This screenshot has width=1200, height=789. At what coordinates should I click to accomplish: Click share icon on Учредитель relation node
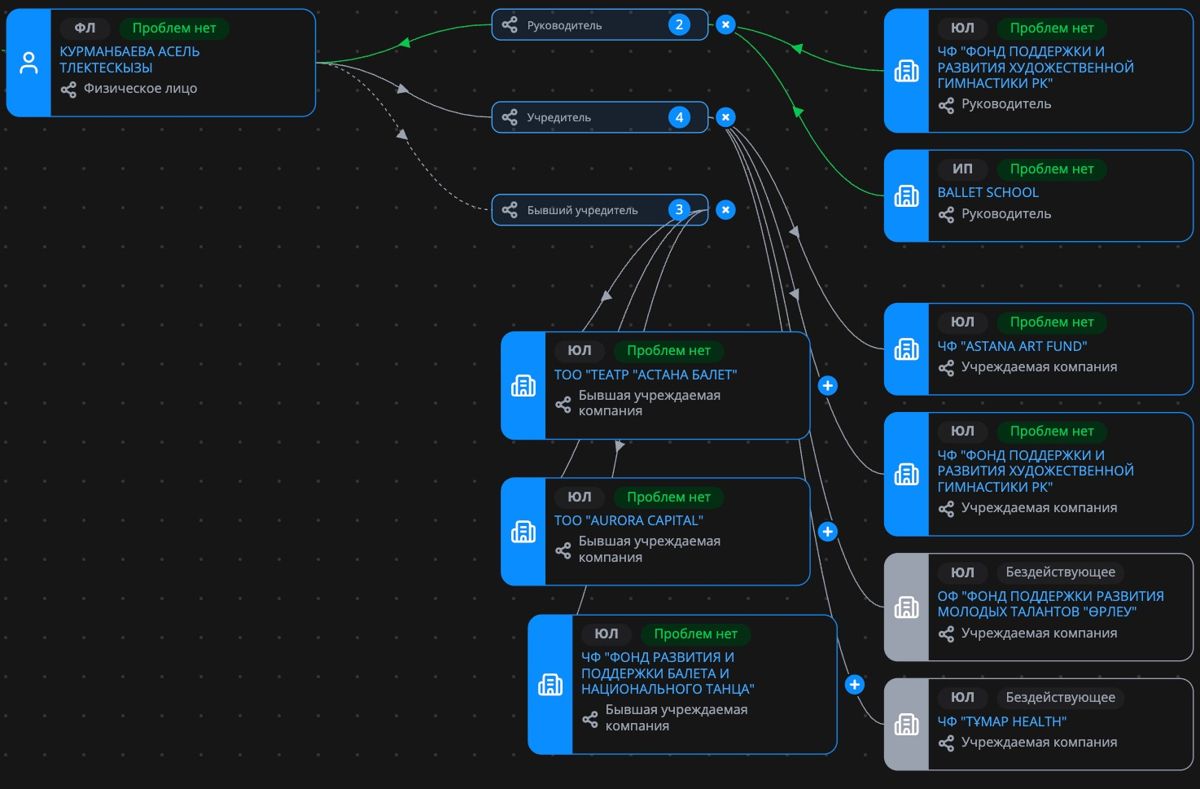tap(510, 117)
